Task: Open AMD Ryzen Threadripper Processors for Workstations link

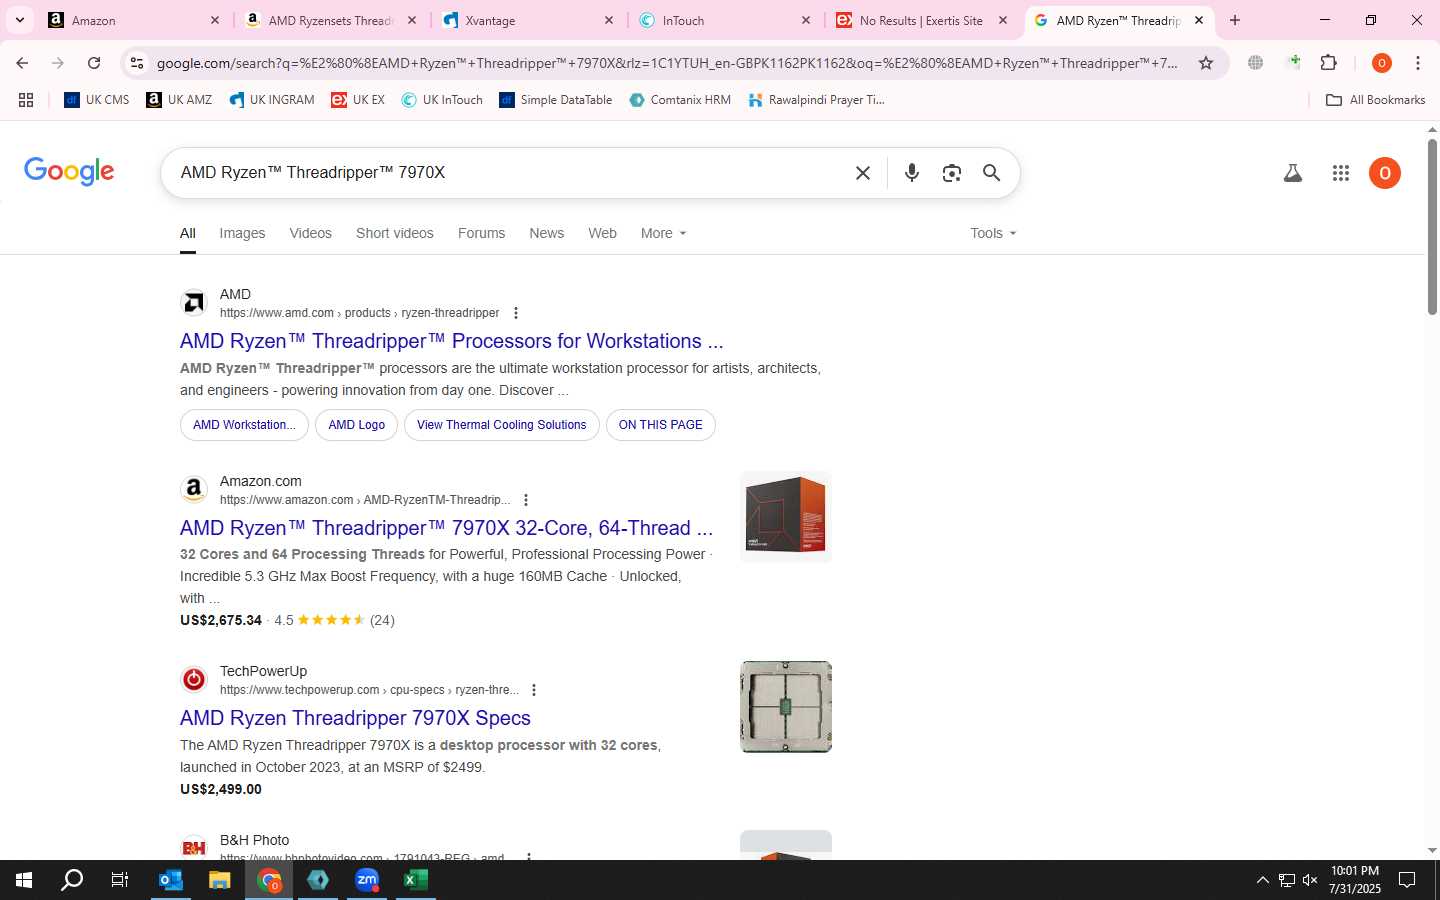Action: [452, 341]
